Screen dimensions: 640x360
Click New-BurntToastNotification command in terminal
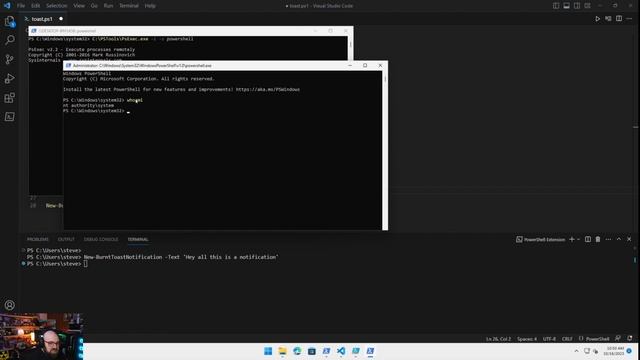point(181,257)
